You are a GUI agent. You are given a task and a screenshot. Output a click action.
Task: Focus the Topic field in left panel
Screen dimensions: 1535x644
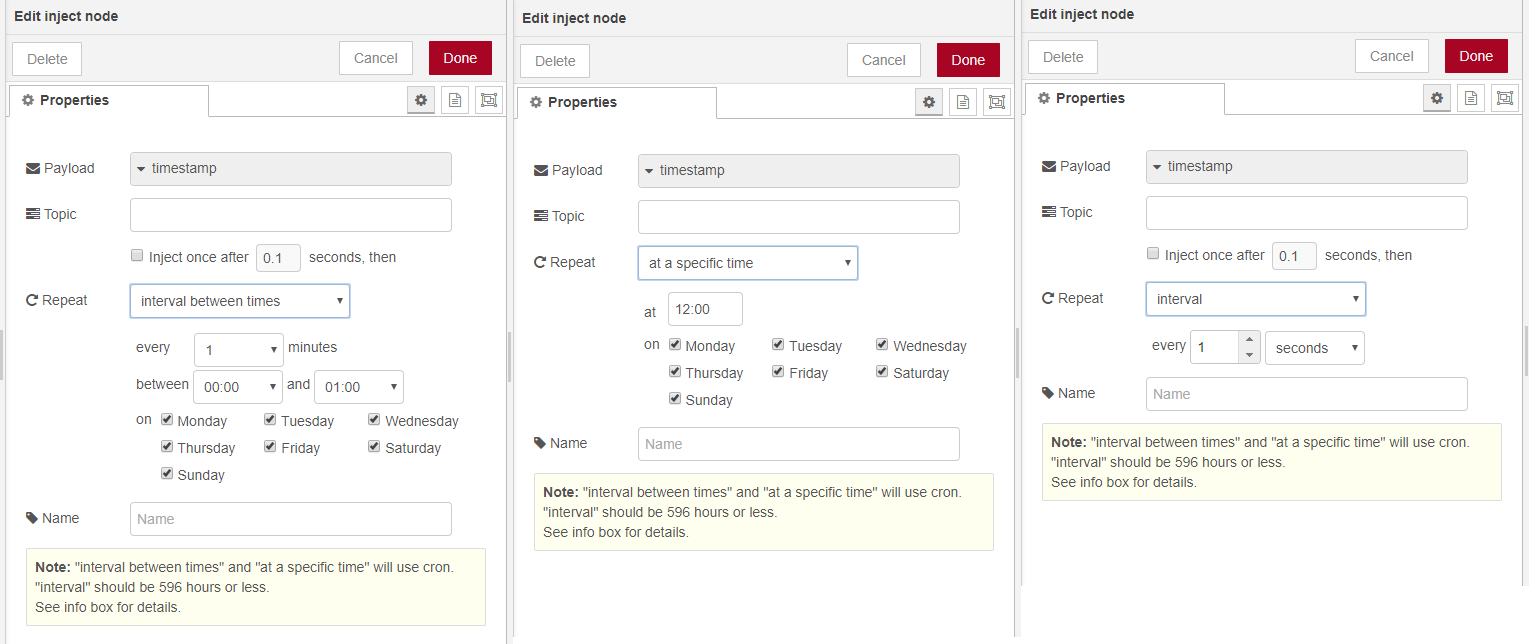click(291, 215)
